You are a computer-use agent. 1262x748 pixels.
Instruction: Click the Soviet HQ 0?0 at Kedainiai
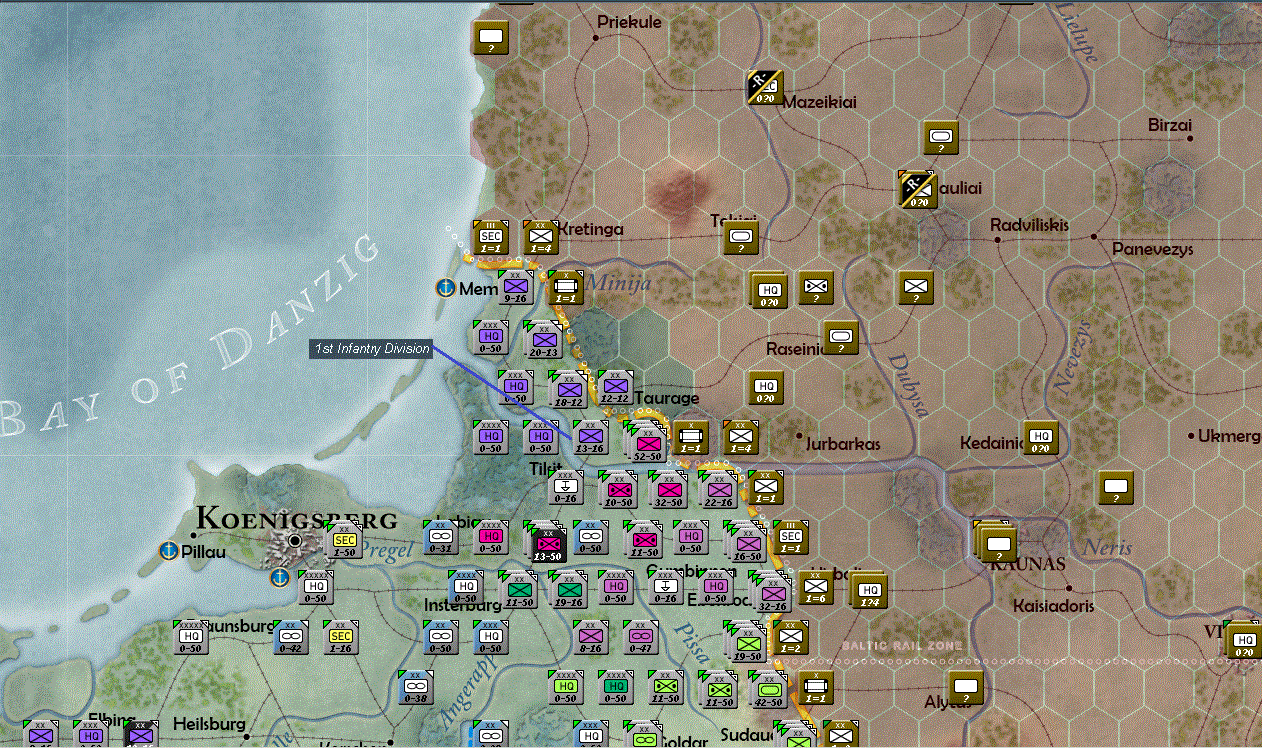click(1041, 438)
